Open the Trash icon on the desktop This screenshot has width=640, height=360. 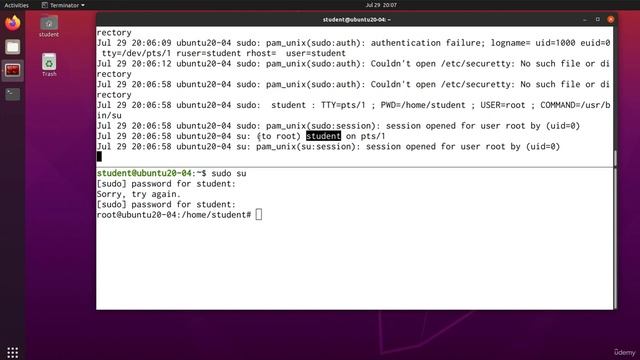tap(49, 65)
